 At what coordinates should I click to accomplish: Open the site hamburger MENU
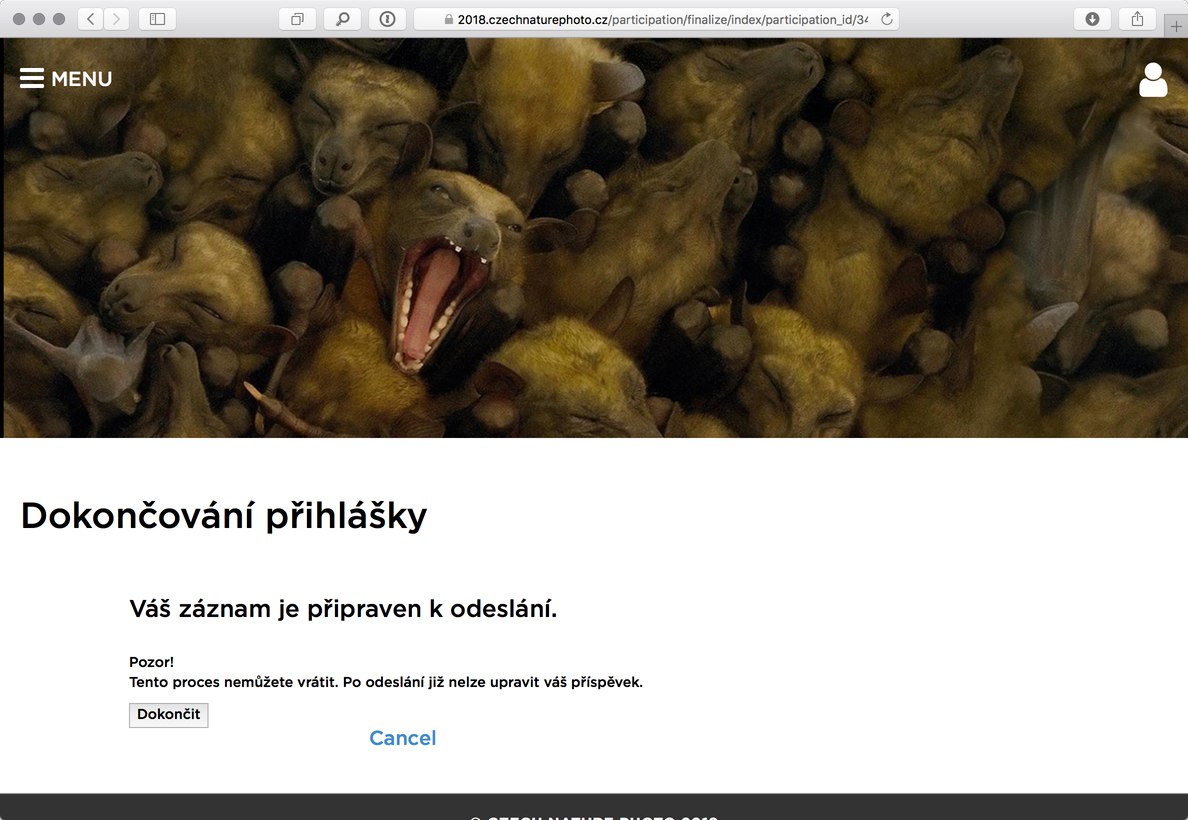tap(66, 79)
